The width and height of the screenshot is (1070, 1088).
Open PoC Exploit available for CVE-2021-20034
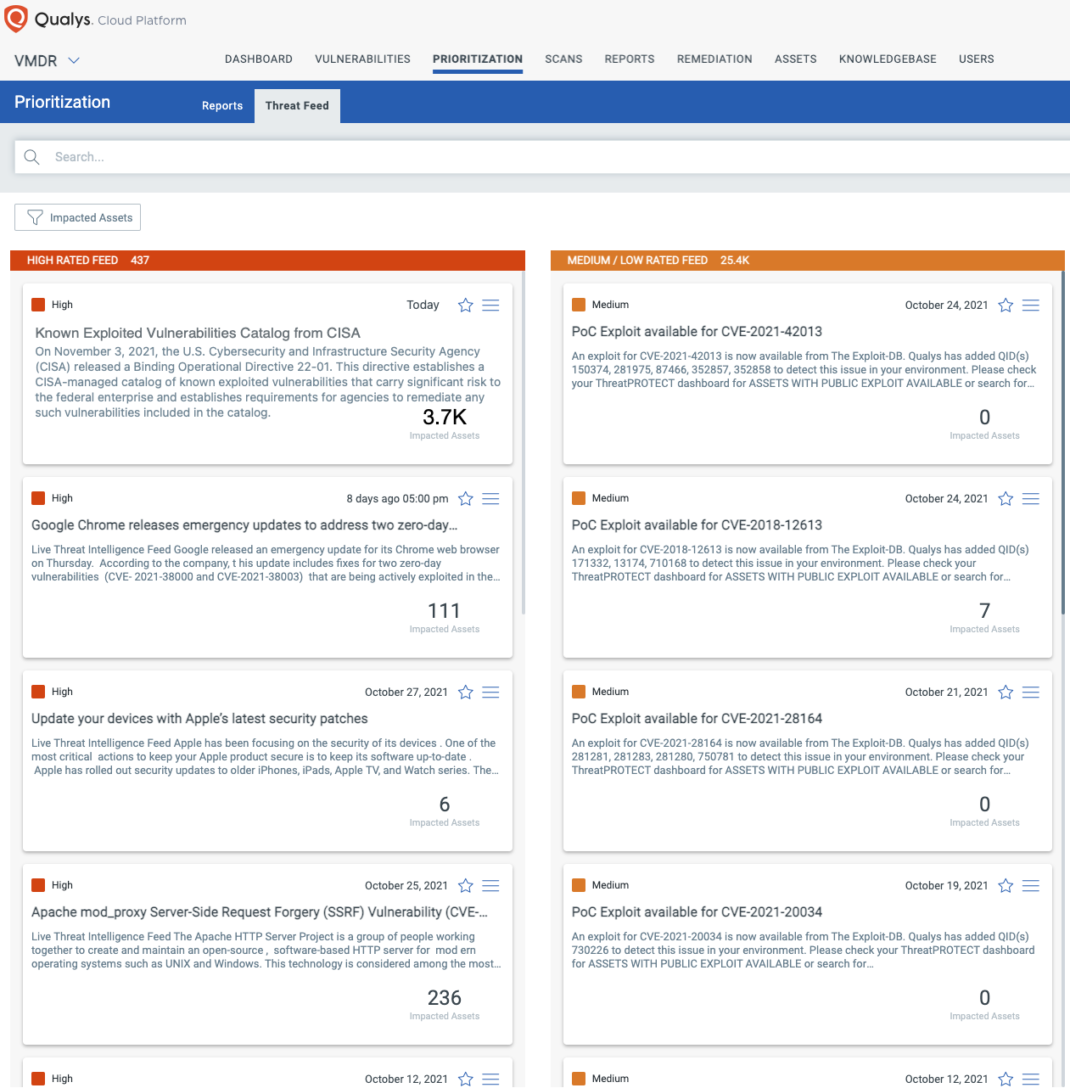pyautogui.click(x=697, y=912)
